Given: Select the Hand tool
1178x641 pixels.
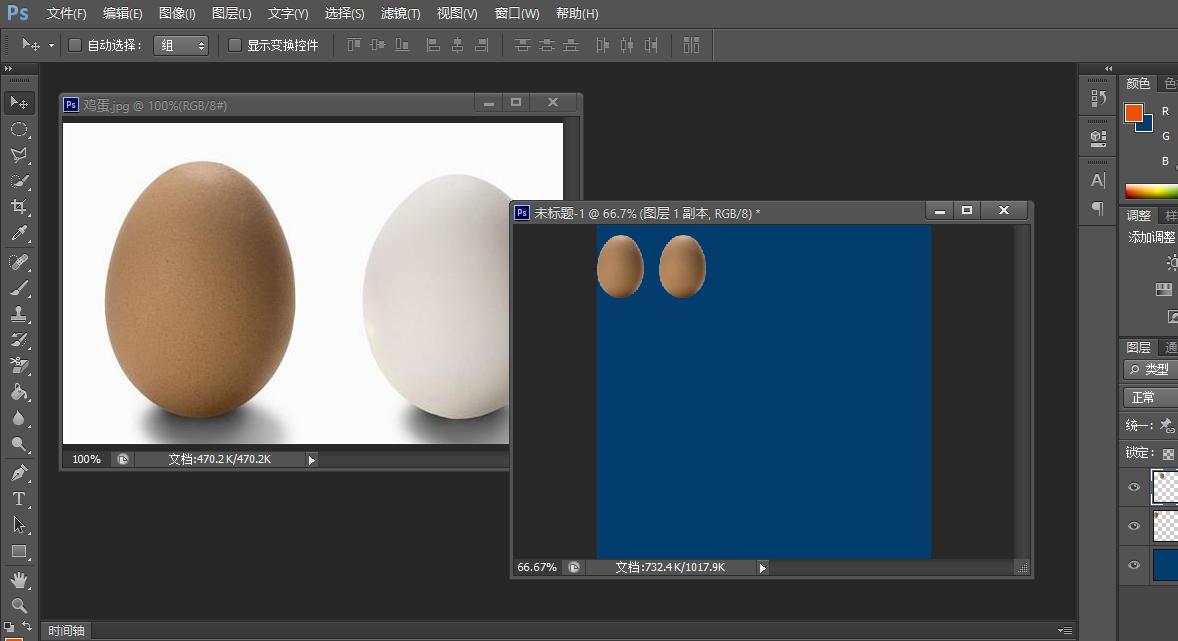Looking at the screenshot, I should click(x=18, y=580).
